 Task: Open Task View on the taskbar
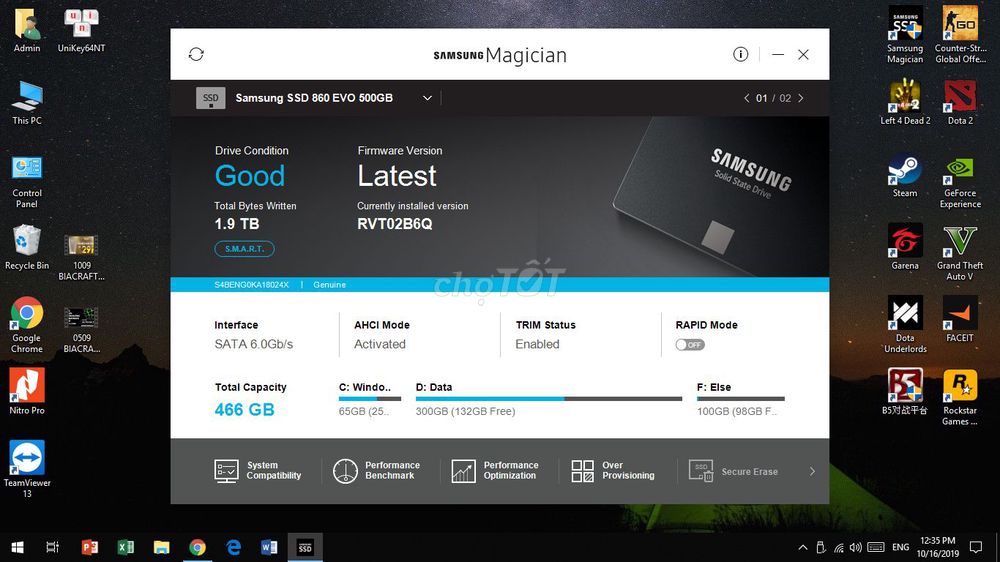tap(52, 547)
